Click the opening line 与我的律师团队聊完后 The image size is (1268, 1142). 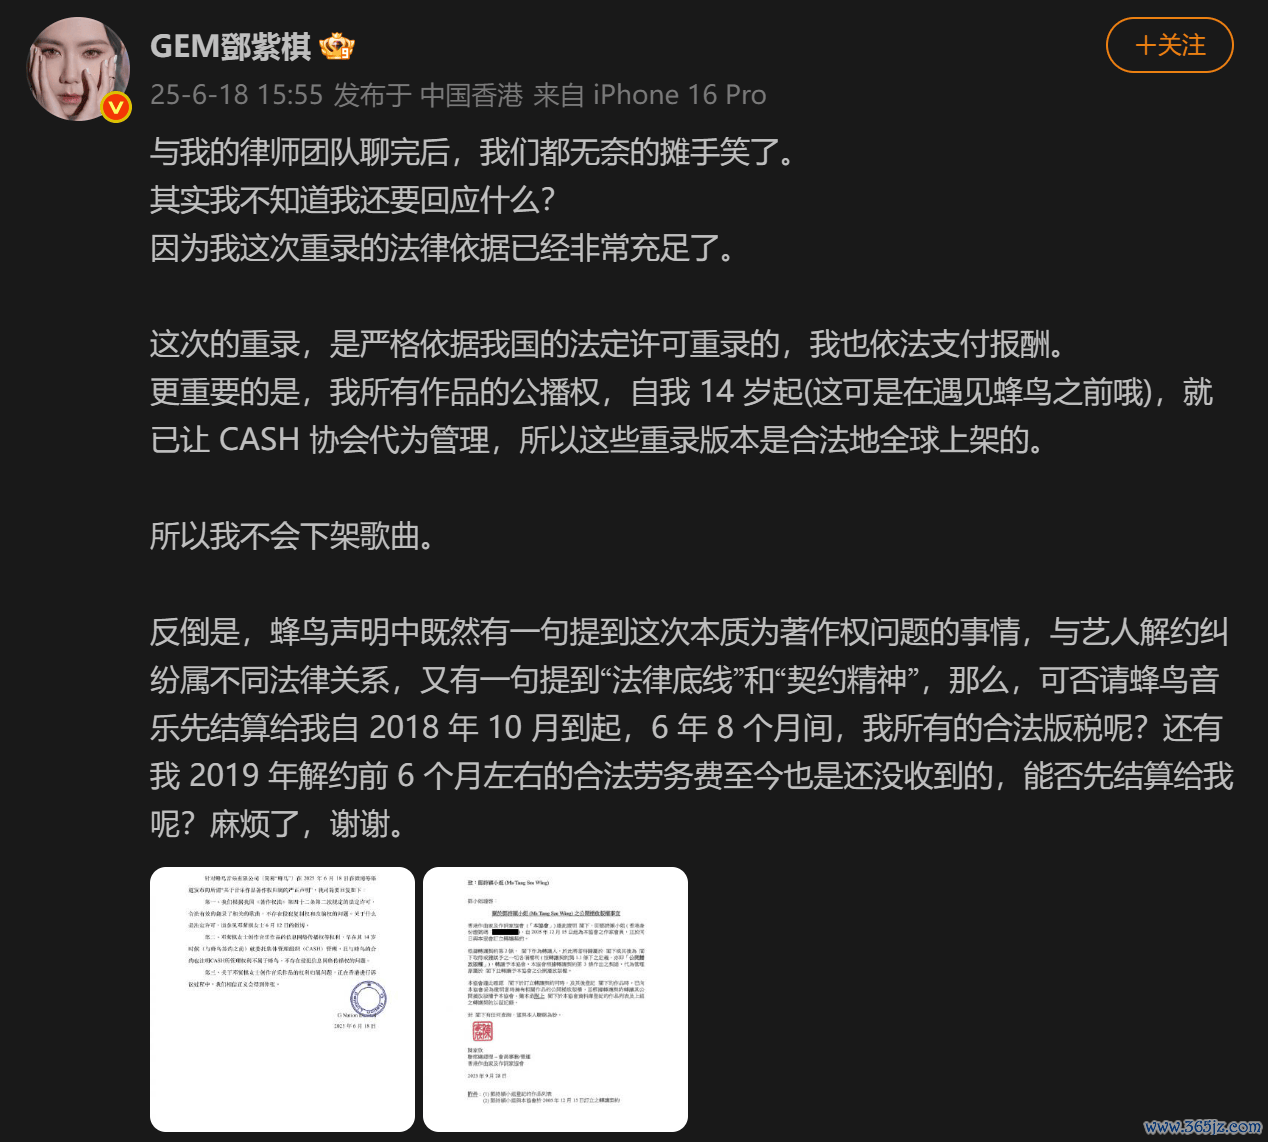coord(474,152)
